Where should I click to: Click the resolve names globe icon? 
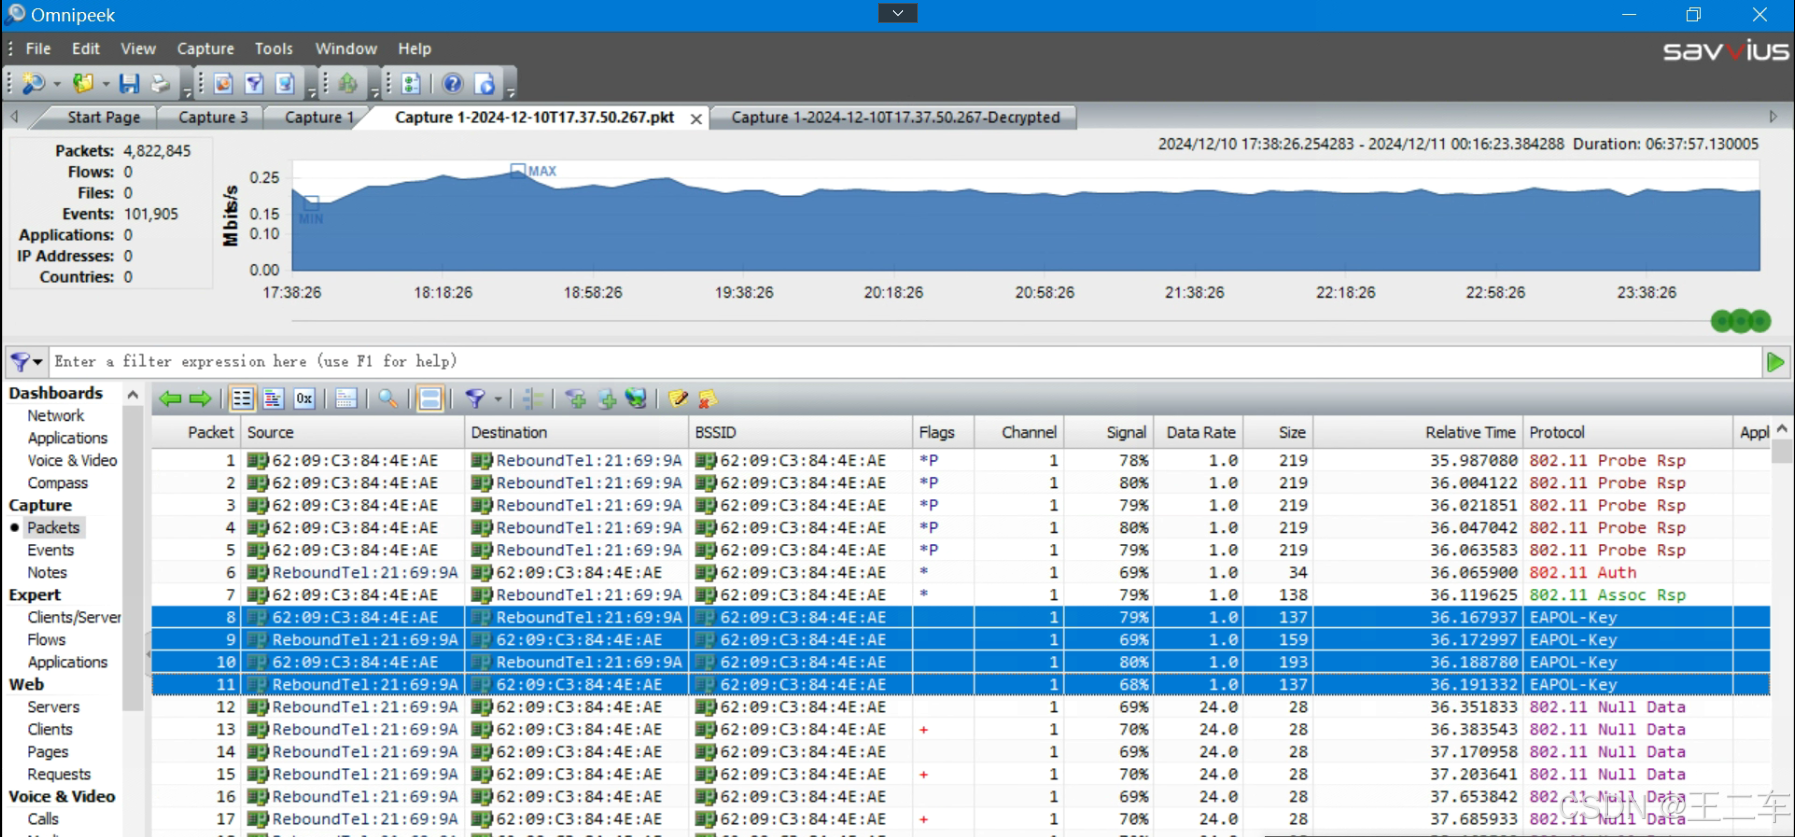636,399
